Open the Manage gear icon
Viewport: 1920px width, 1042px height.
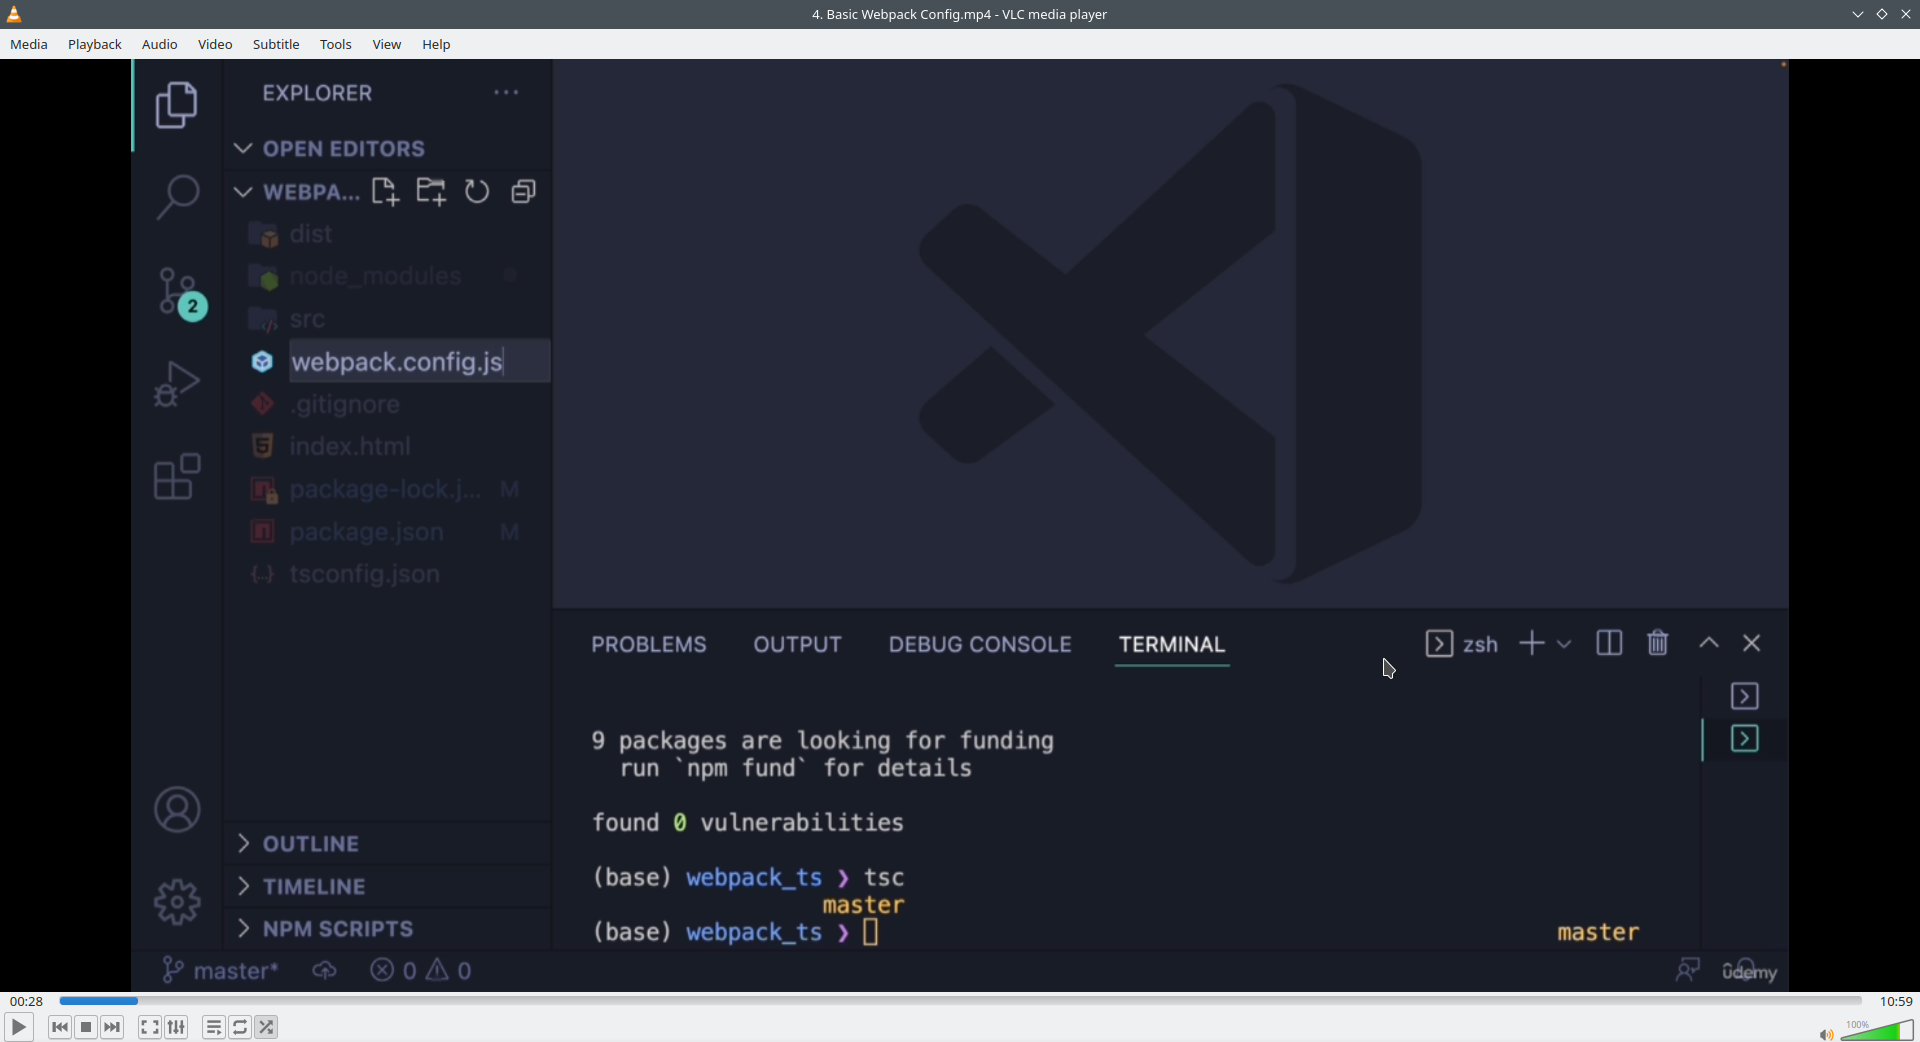pyautogui.click(x=177, y=902)
